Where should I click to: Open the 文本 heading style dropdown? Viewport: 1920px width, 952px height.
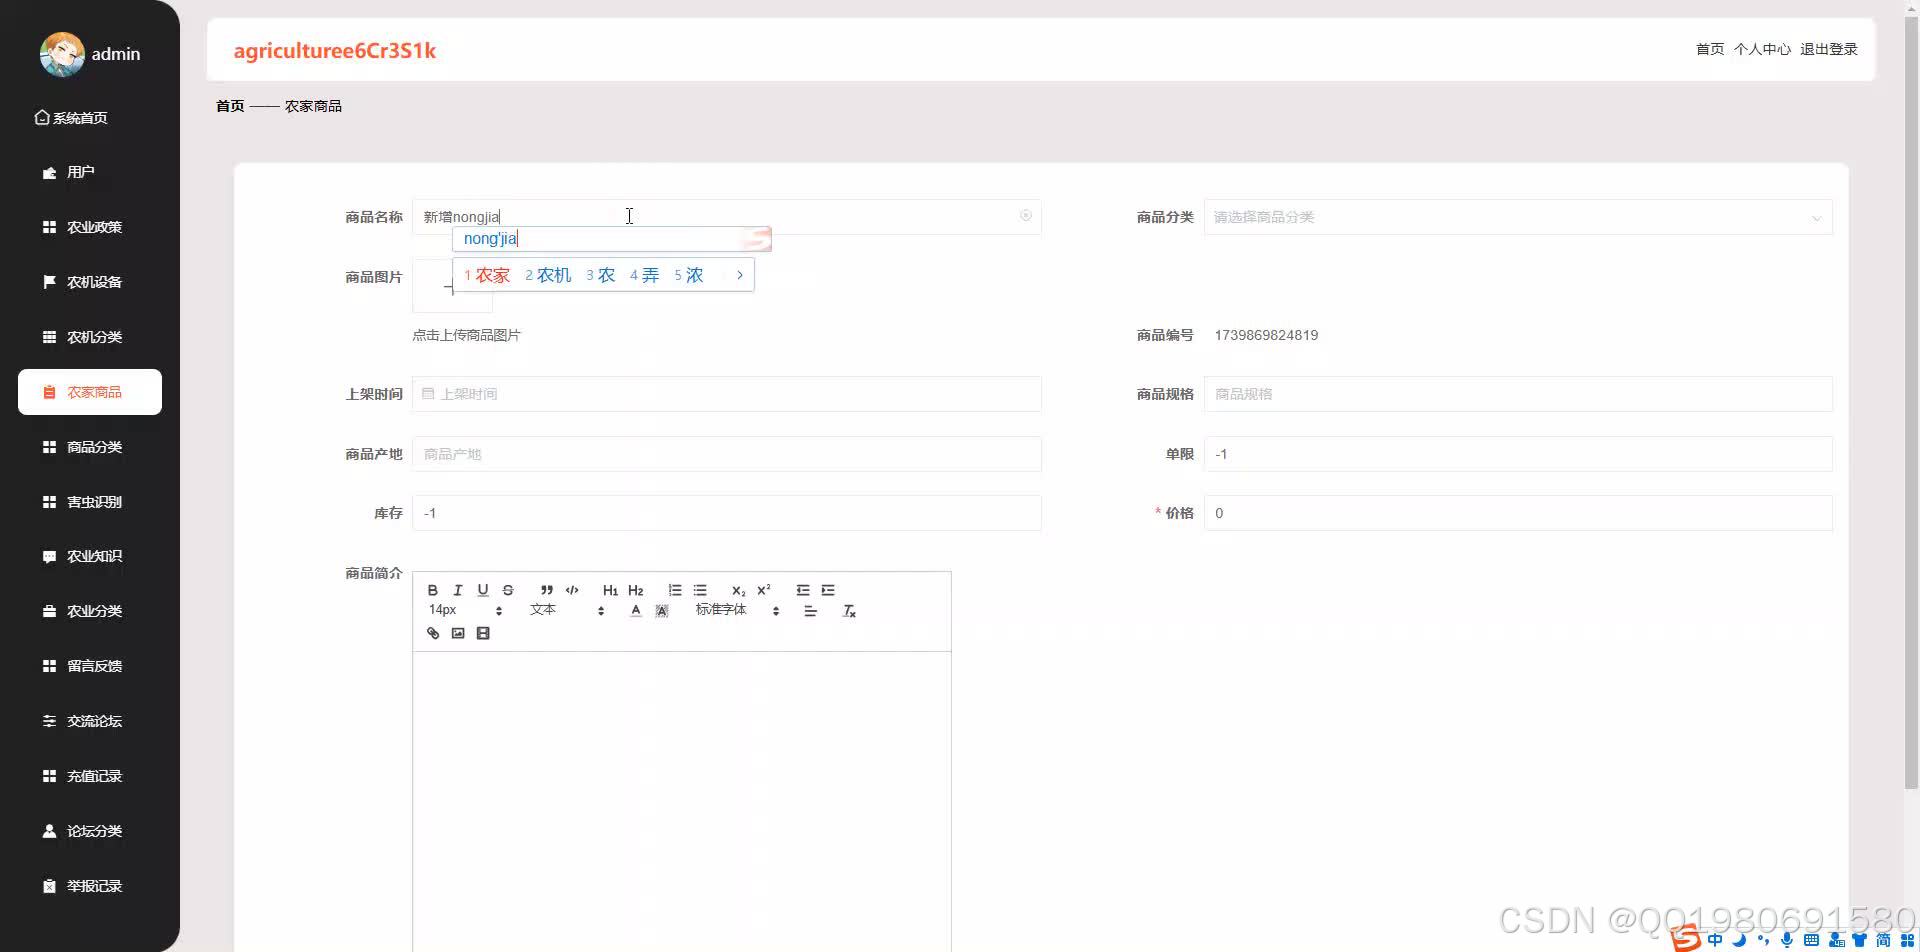click(x=567, y=610)
